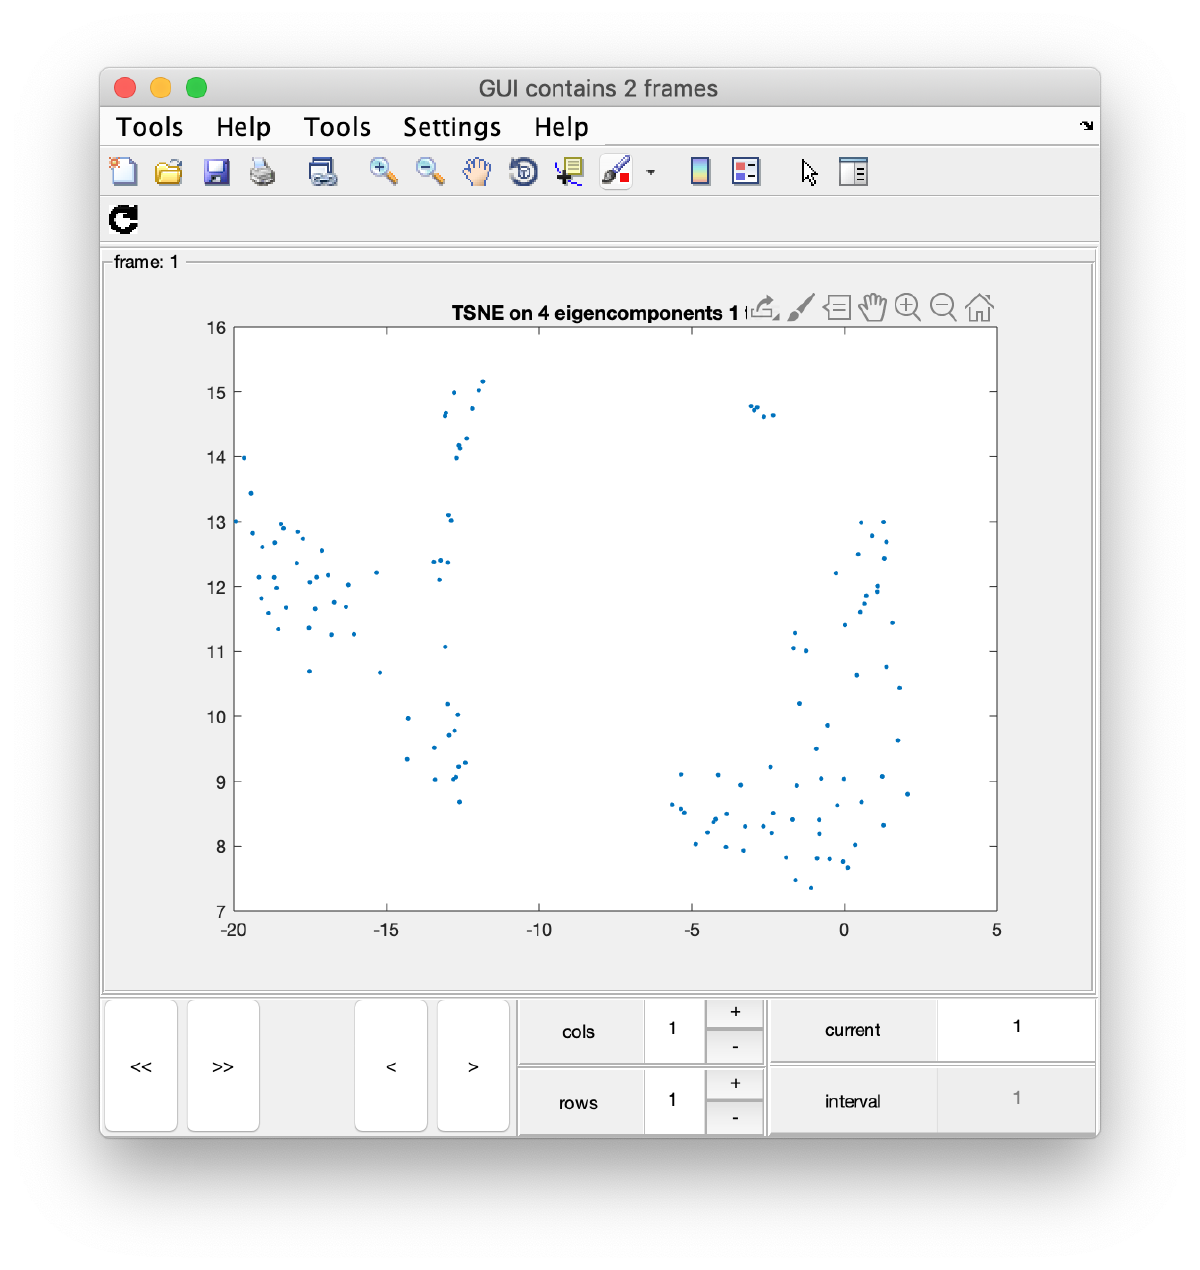The width and height of the screenshot is (1200, 1270).
Task: Select the data brushing tool in the figure toolbar
Action: (800, 307)
